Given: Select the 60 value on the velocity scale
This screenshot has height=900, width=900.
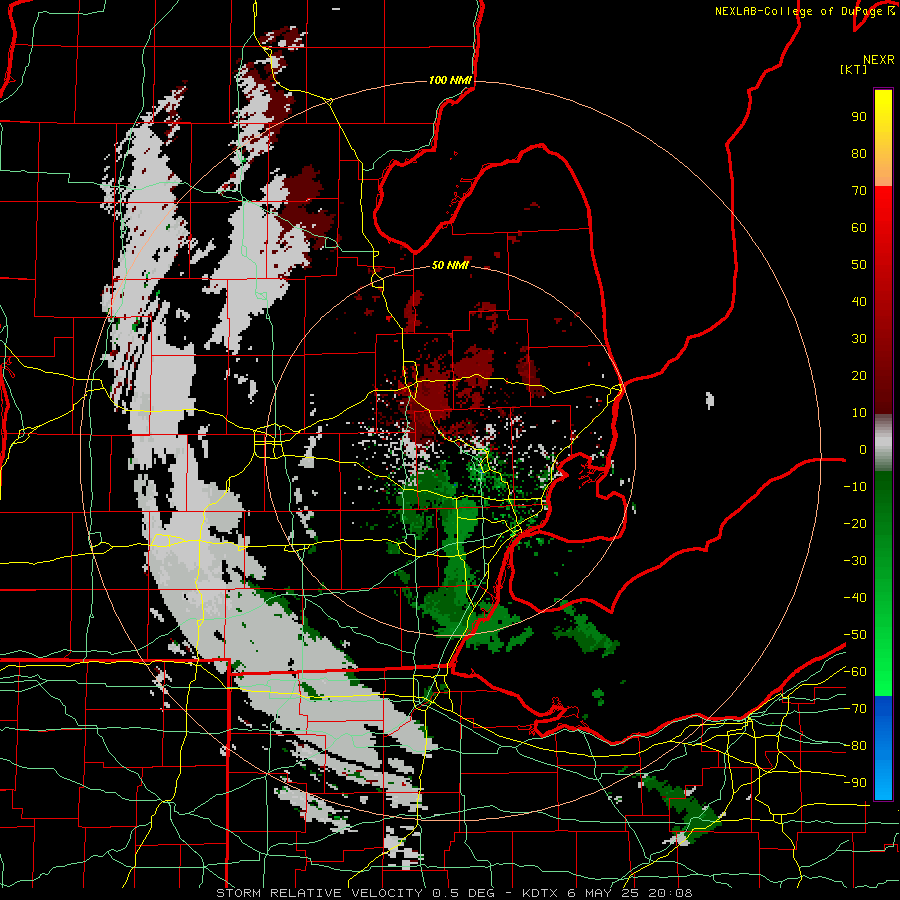Looking at the screenshot, I should point(859,228).
